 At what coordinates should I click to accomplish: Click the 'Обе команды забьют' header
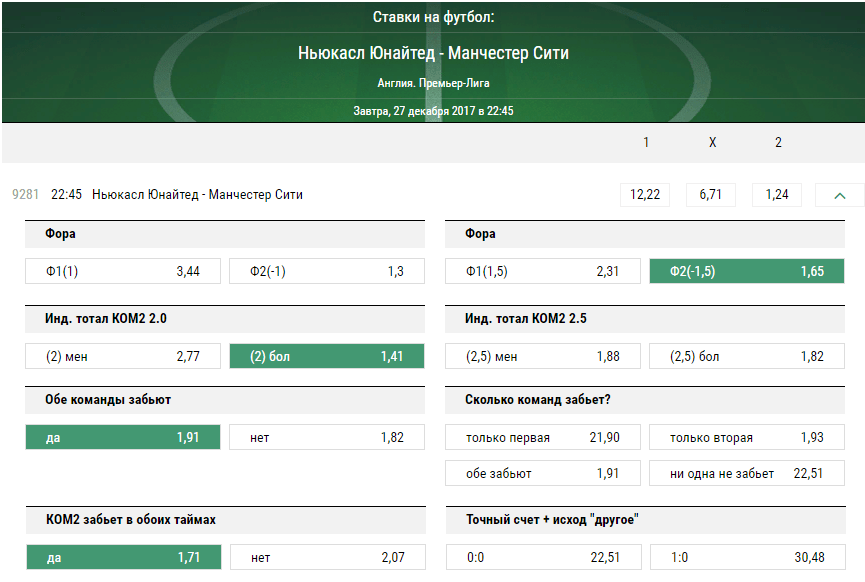point(225,400)
